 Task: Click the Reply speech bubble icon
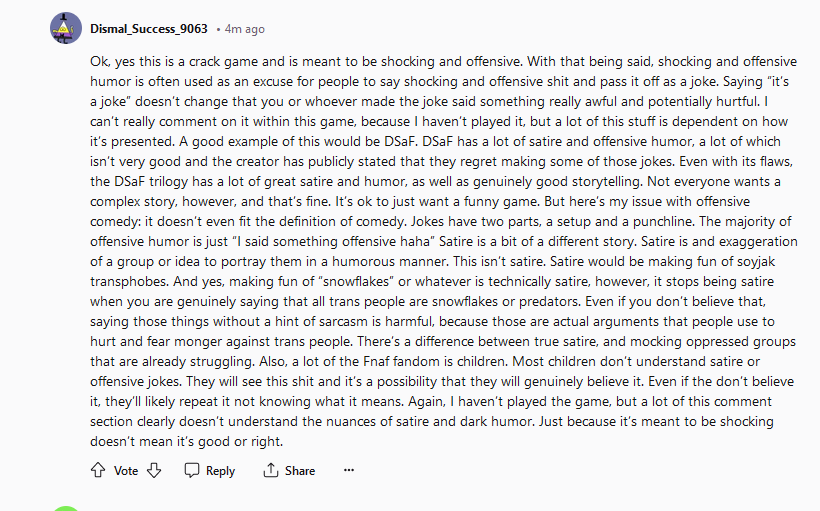192,470
